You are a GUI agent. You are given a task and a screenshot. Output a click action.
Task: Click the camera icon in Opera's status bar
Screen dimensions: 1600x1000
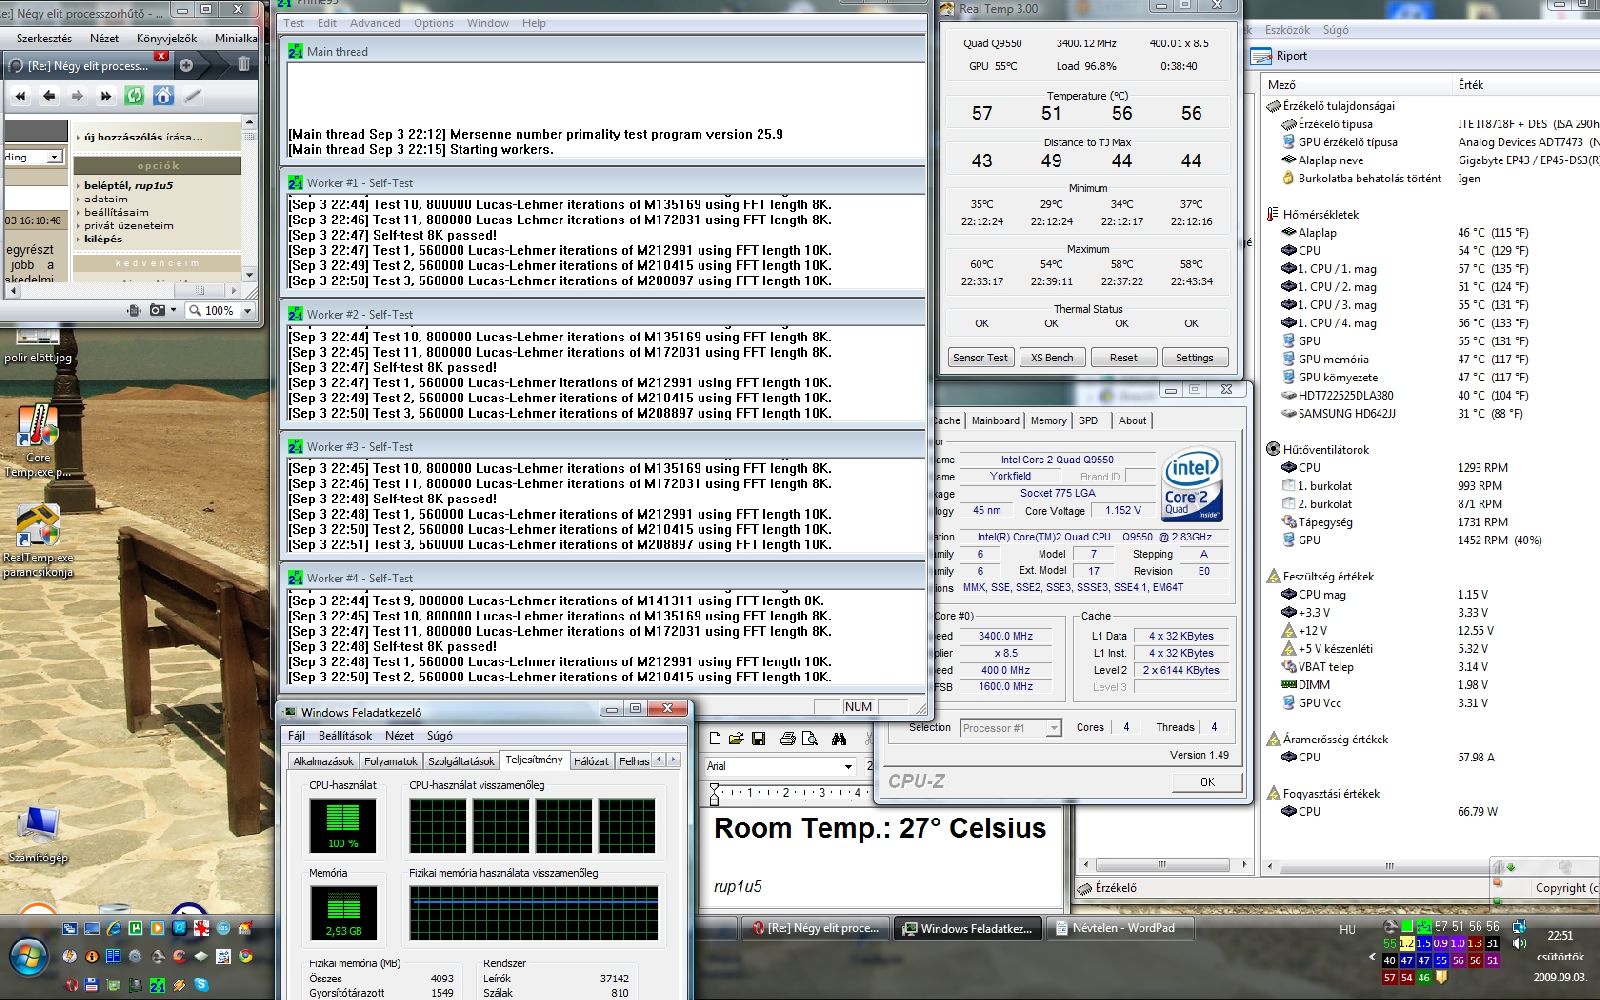157,311
